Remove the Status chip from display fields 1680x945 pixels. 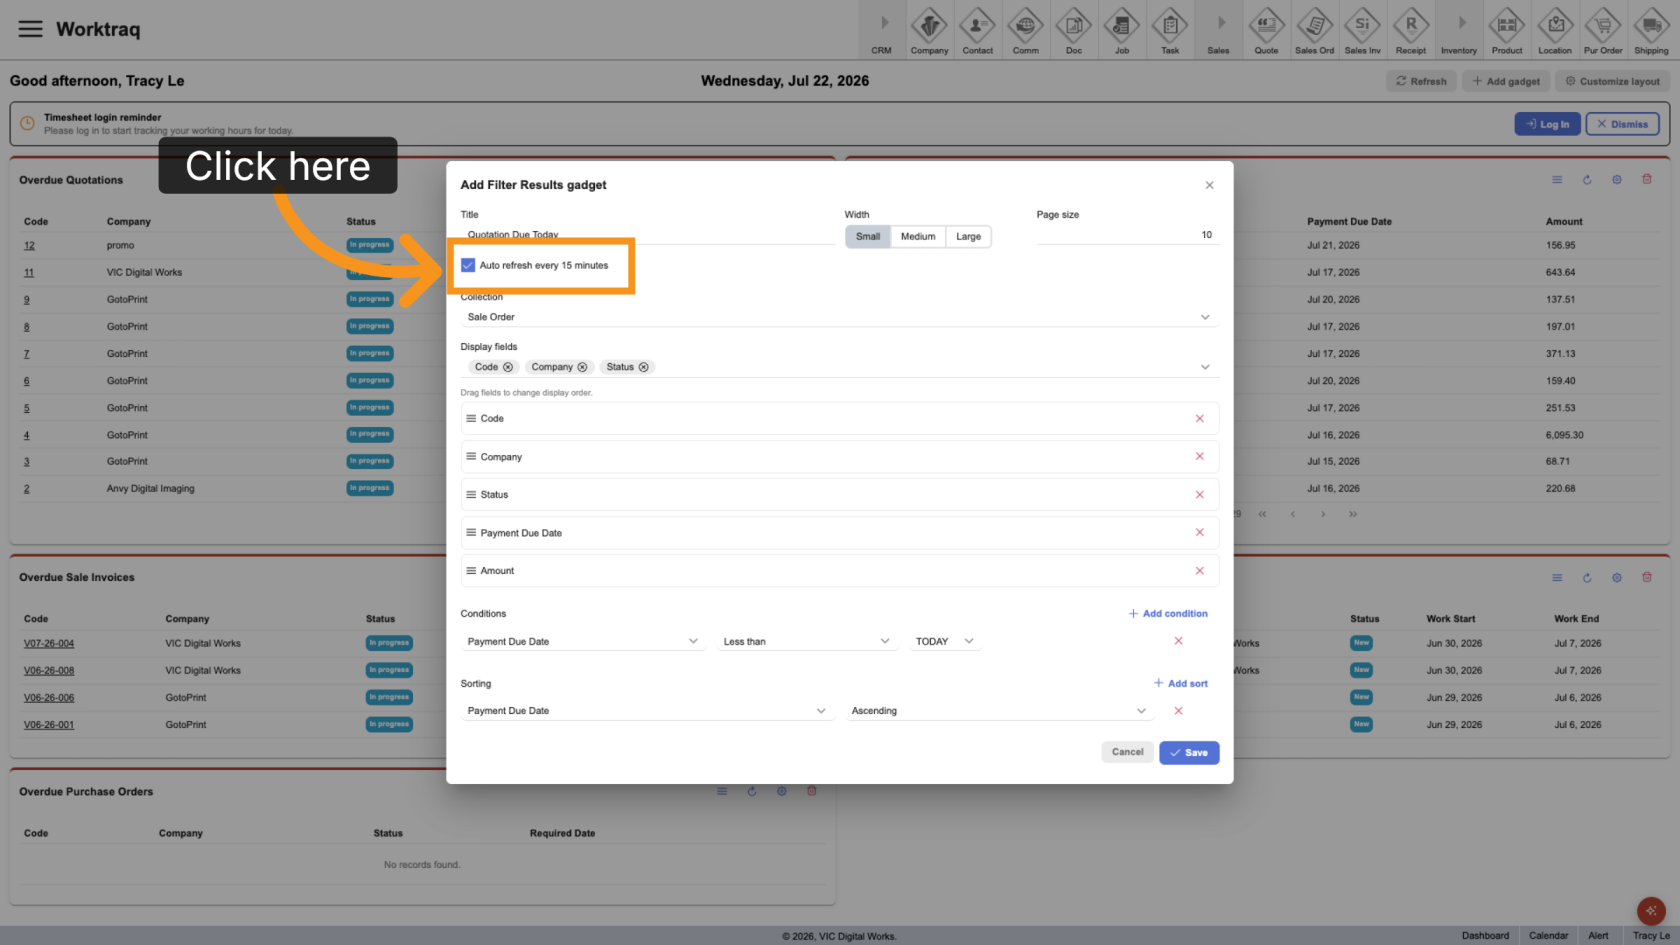click(x=643, y=367)
